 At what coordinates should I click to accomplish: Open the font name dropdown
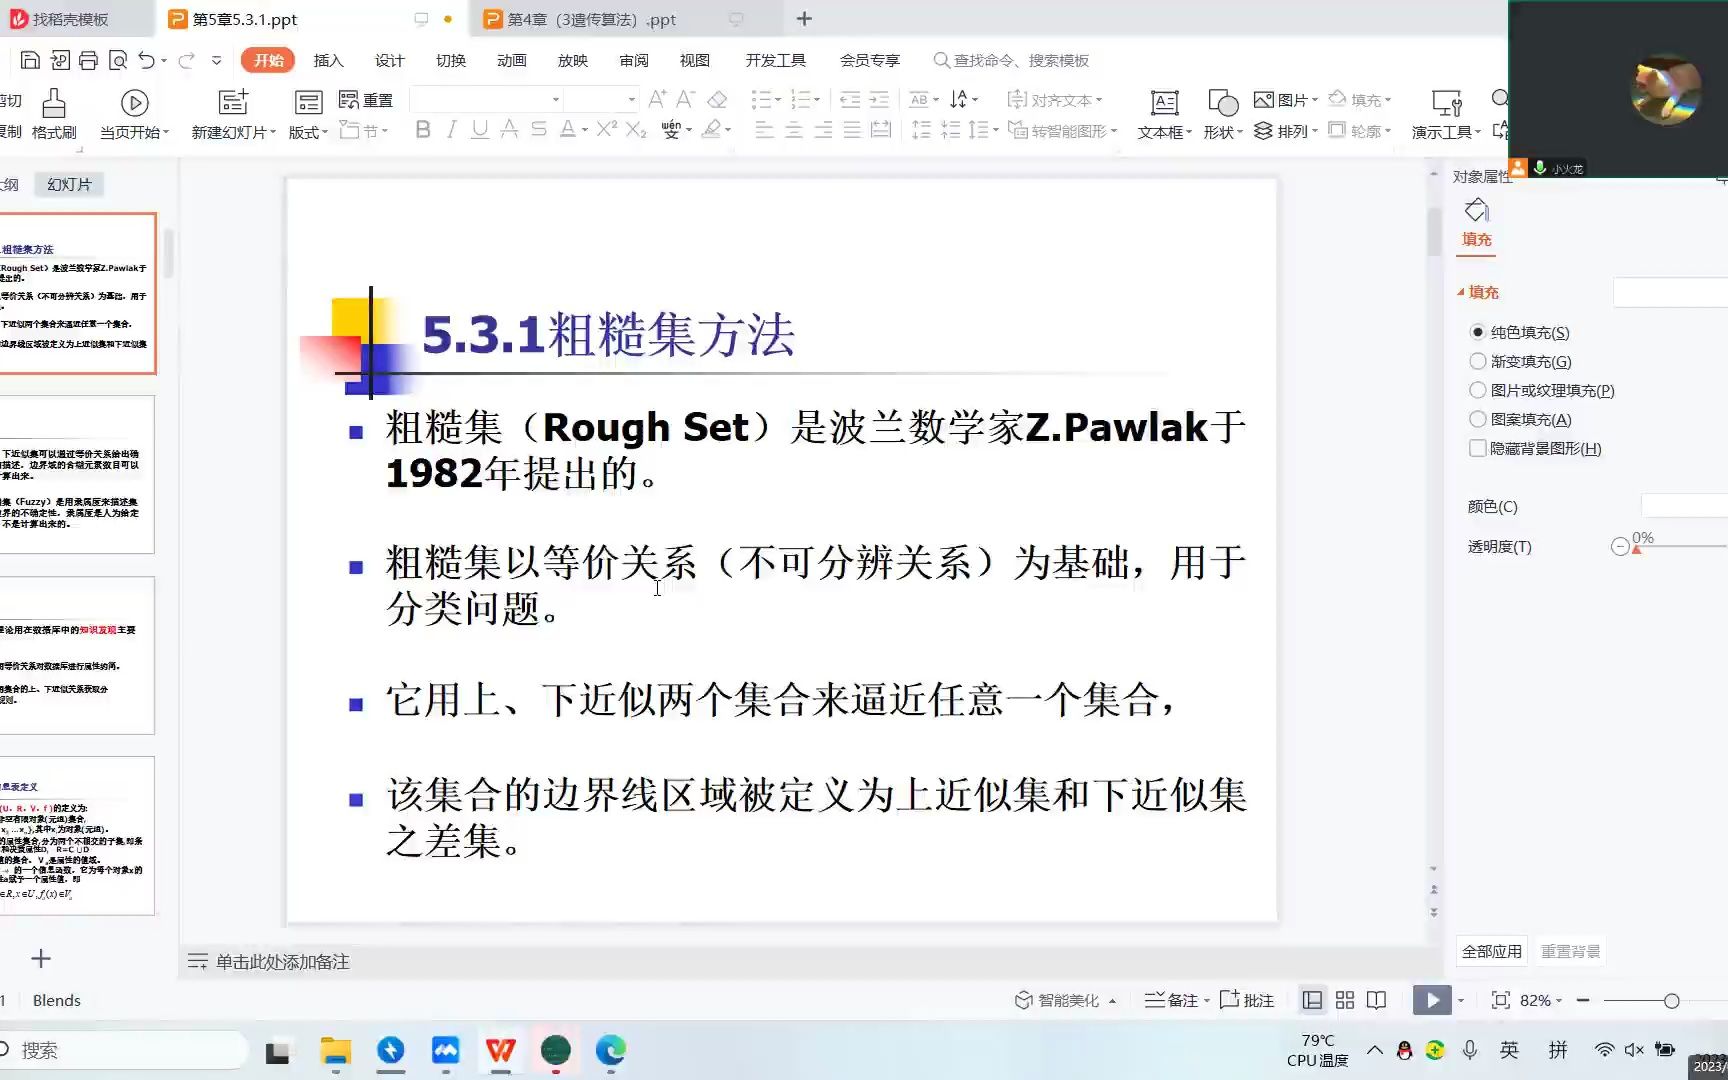[556, 99]
